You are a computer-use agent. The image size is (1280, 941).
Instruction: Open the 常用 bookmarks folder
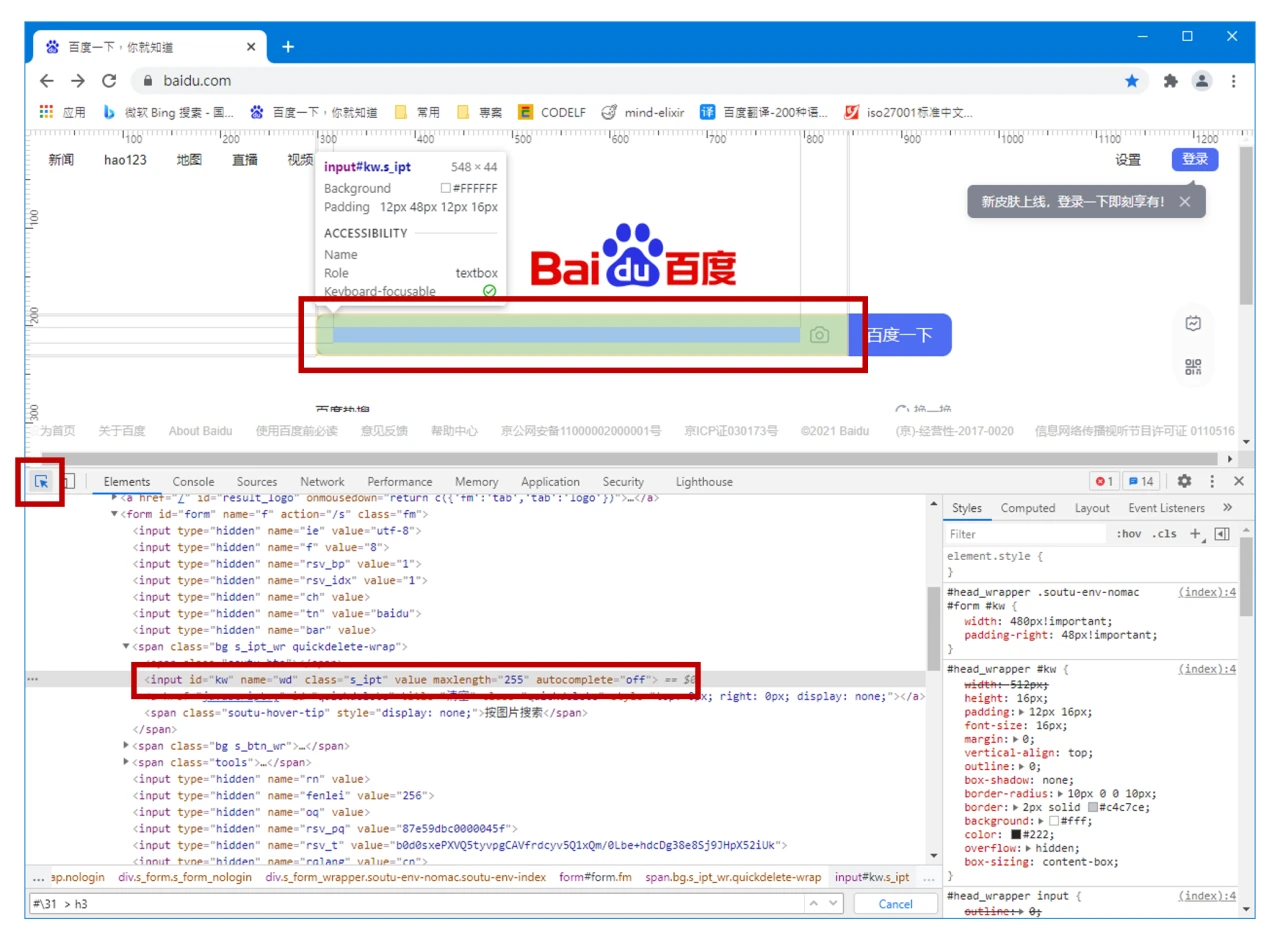point(417,112)
